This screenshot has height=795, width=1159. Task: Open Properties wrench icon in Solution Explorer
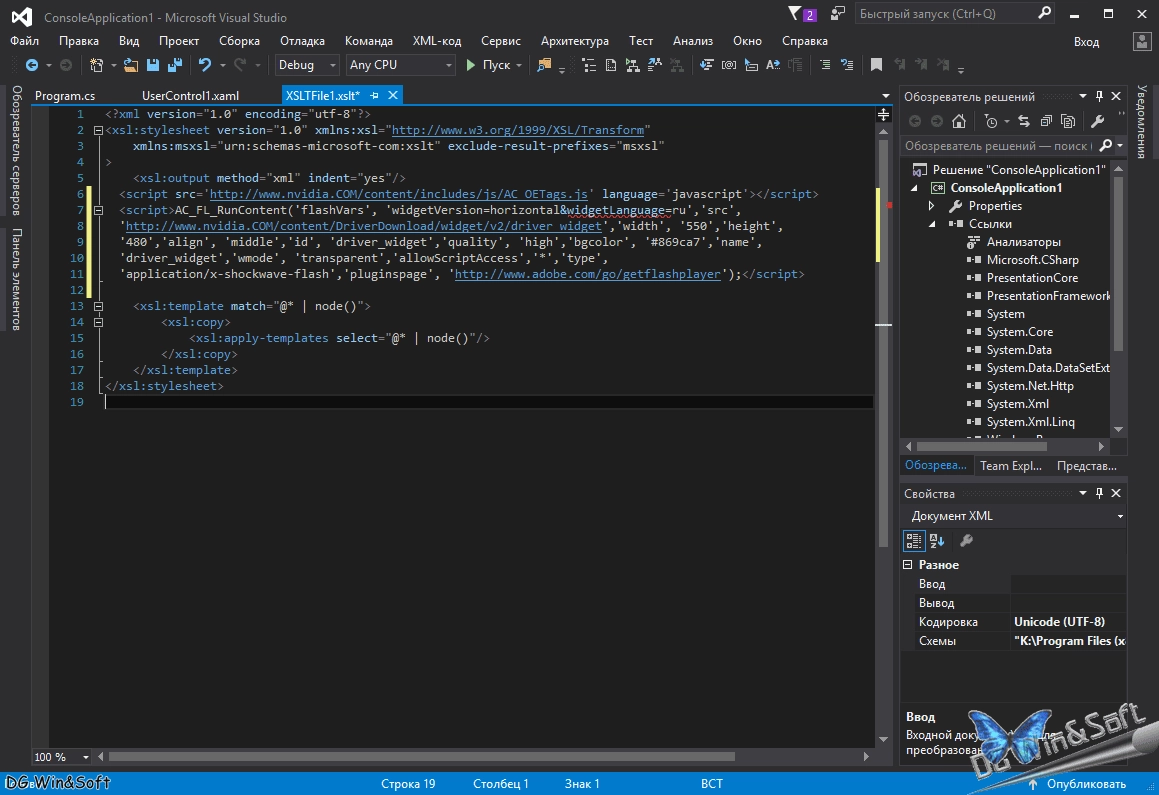point(1098,121)
